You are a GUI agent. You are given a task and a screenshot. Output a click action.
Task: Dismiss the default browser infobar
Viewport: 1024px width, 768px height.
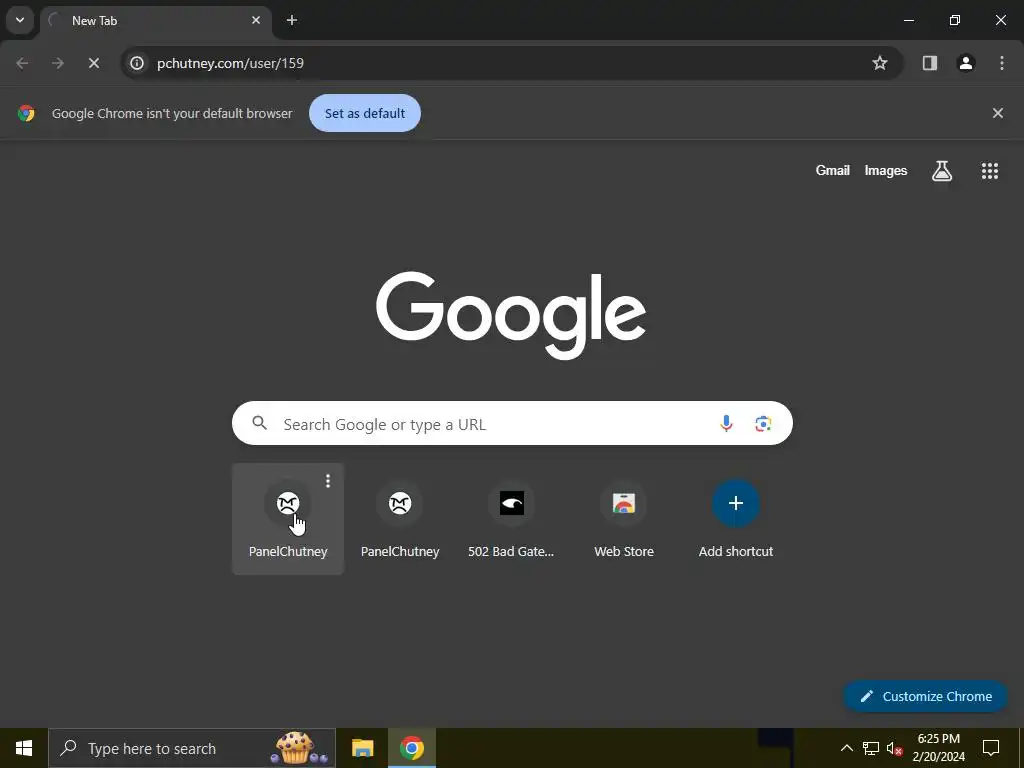click(998, 113)
